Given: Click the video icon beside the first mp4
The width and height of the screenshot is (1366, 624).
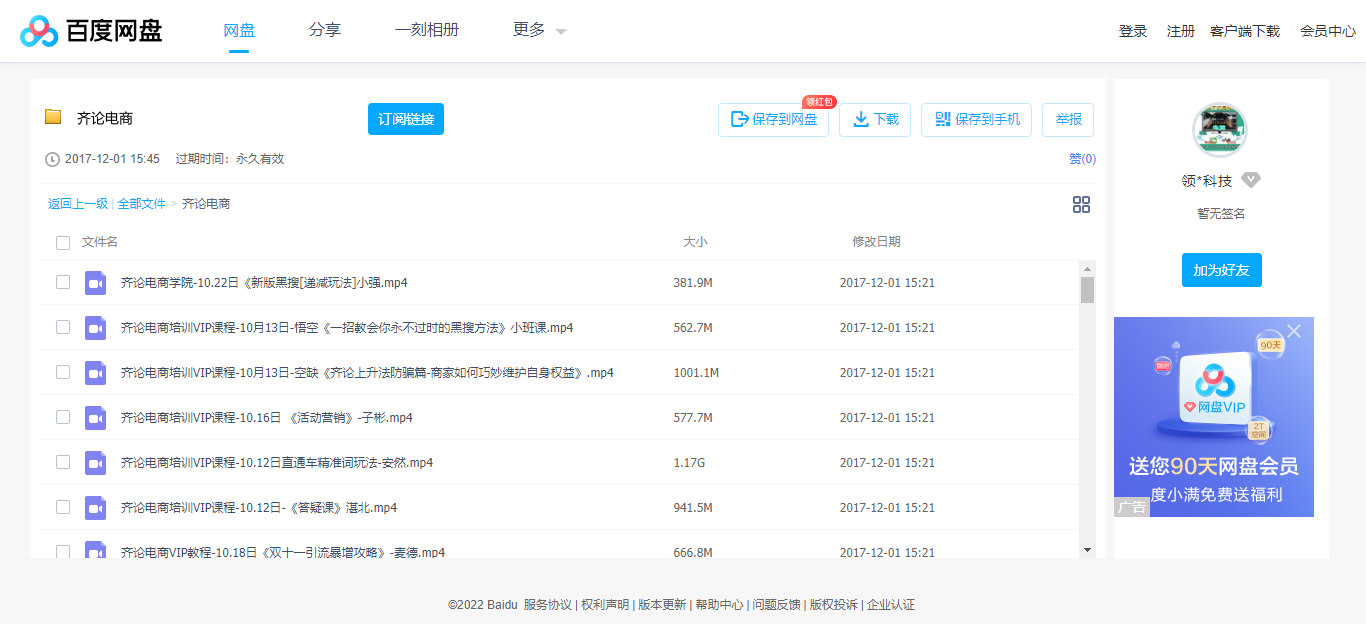Looking at the screenshot, I should pos(95,282).
